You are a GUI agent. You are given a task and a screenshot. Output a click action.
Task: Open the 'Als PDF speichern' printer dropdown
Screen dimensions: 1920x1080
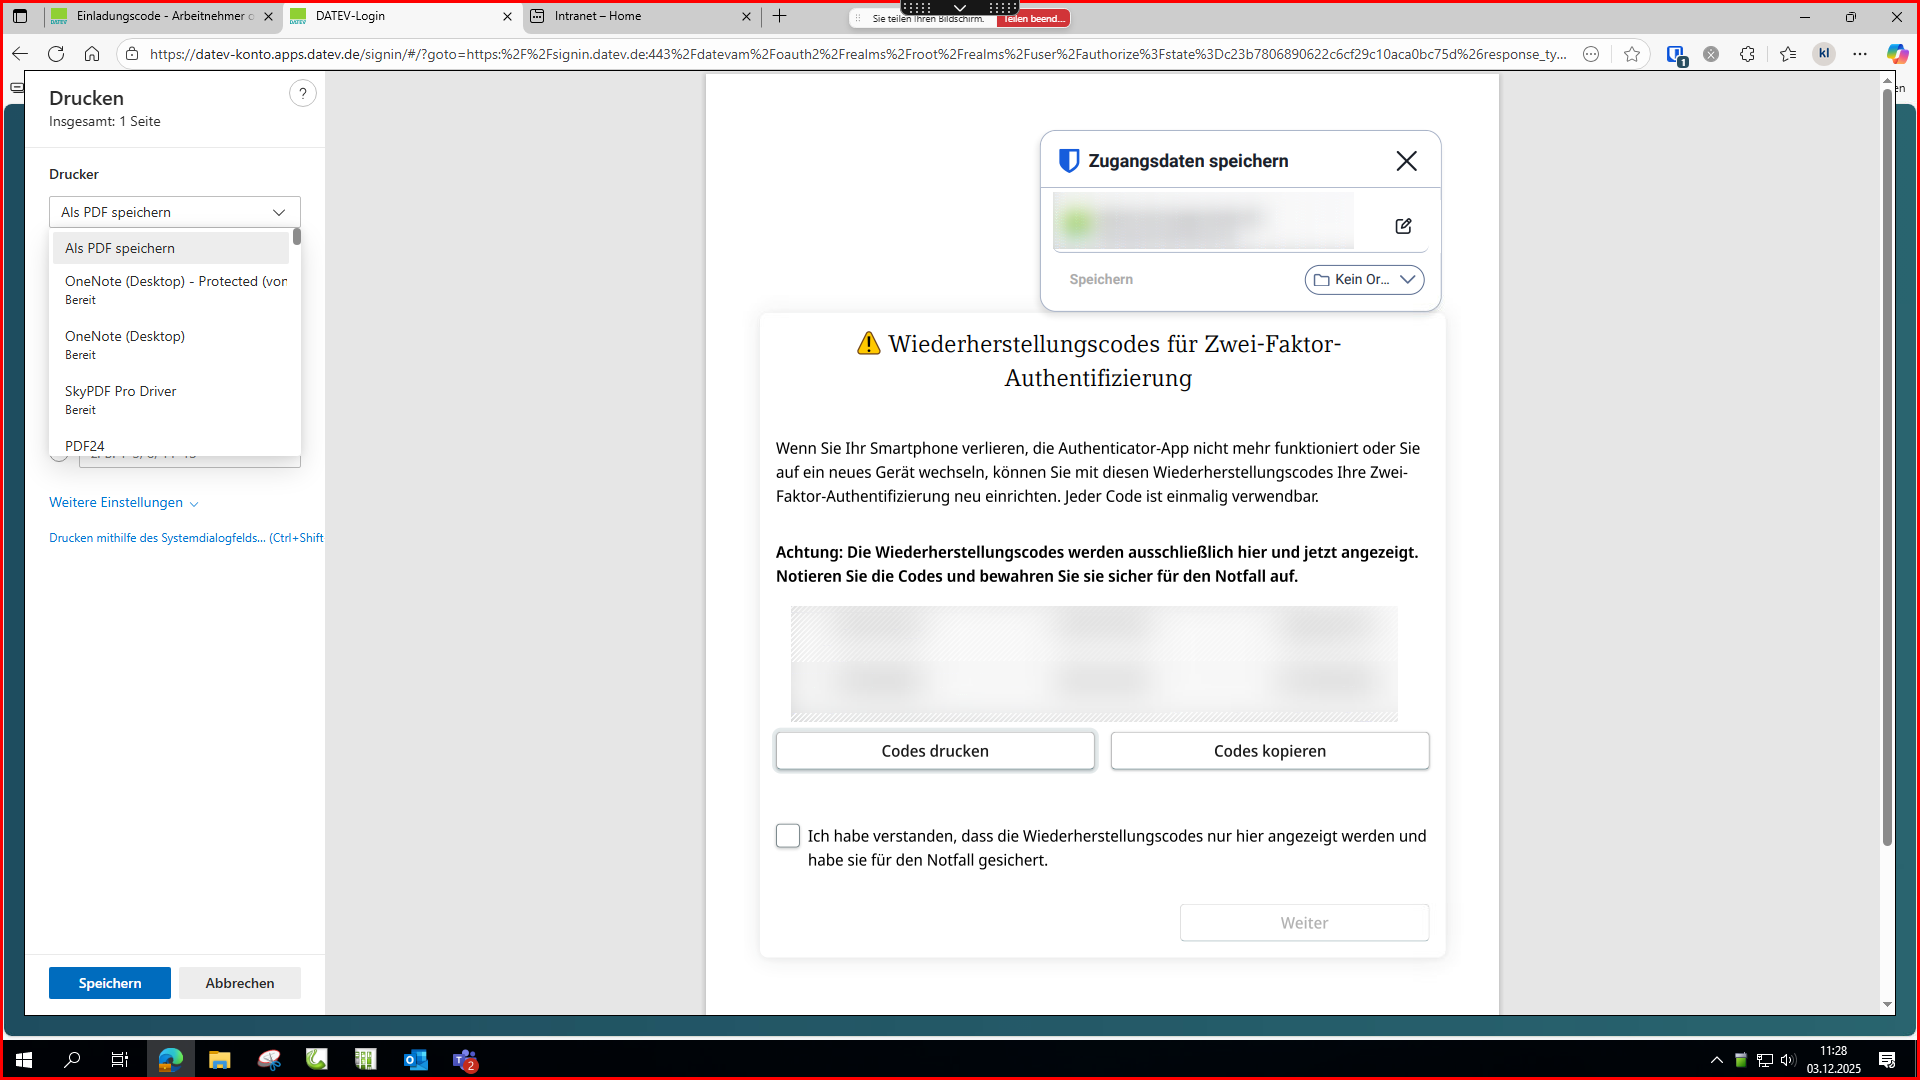[174, 212]
